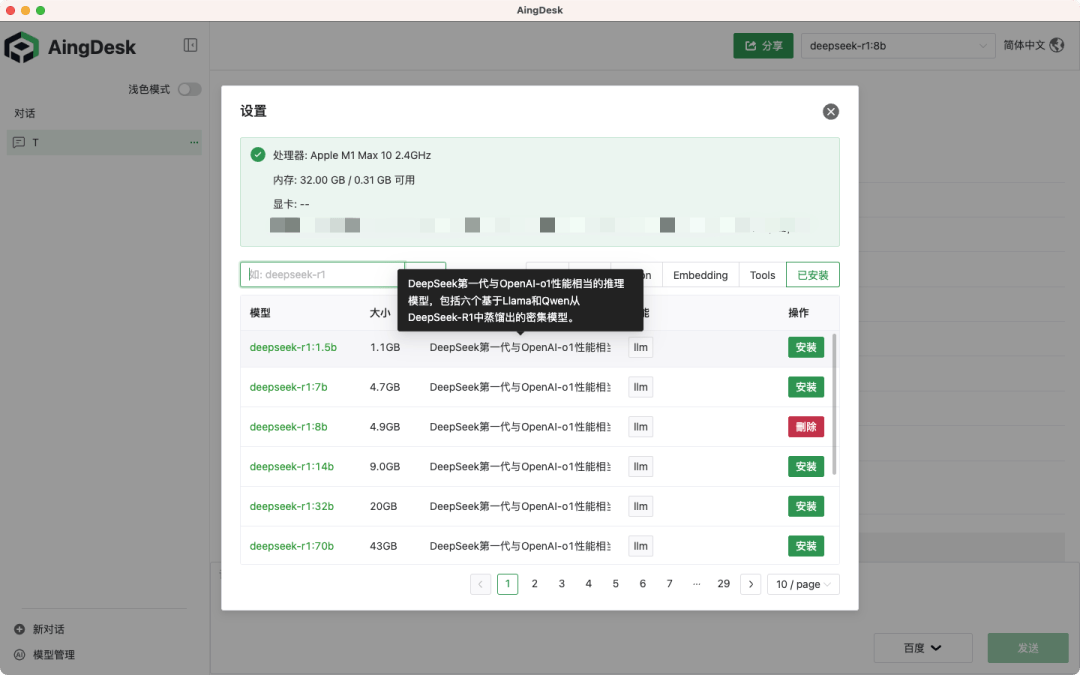Click the 发送 send button

point(1028,648)
